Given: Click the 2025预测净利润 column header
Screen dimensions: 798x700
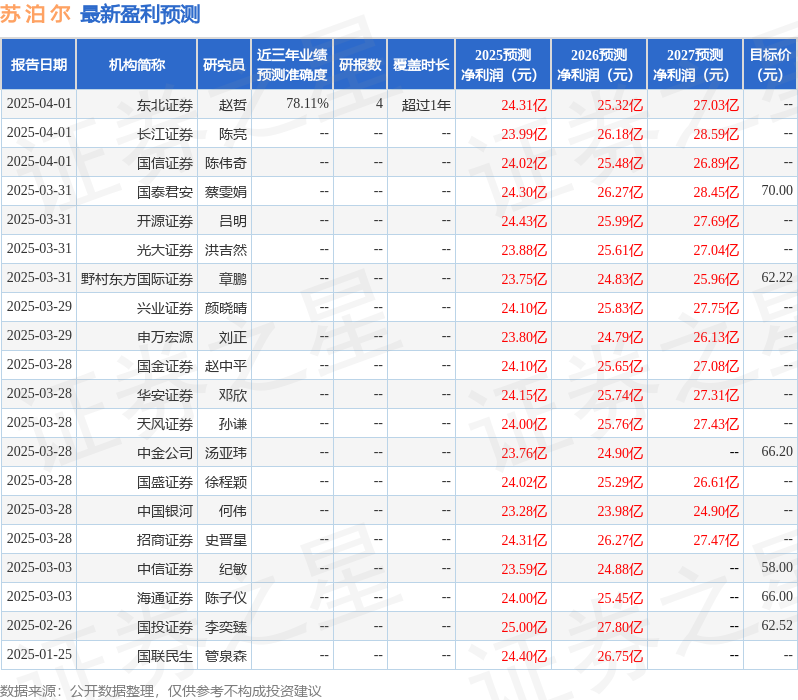Looking at the screenshot, I should click(503, 65).
